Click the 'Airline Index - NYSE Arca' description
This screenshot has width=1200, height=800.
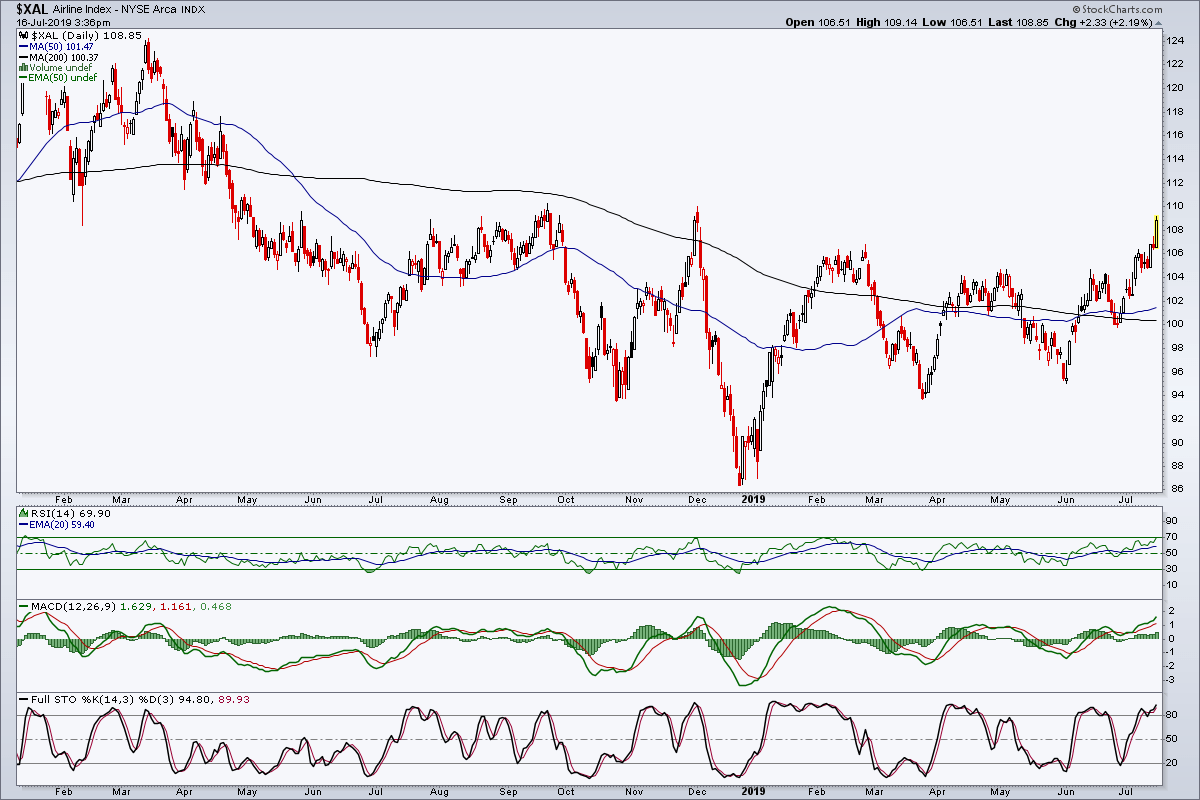117,9
